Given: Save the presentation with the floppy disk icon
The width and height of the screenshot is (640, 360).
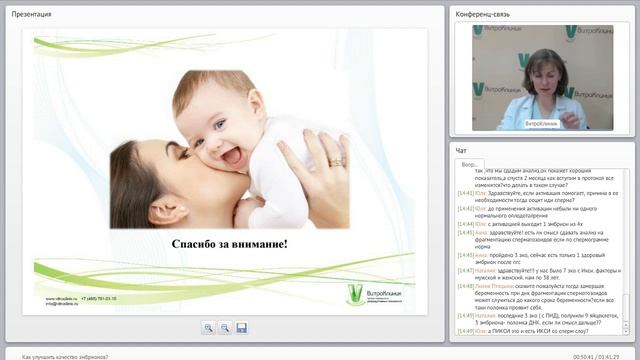Looking at the screenshot, I should click(242, 328).
